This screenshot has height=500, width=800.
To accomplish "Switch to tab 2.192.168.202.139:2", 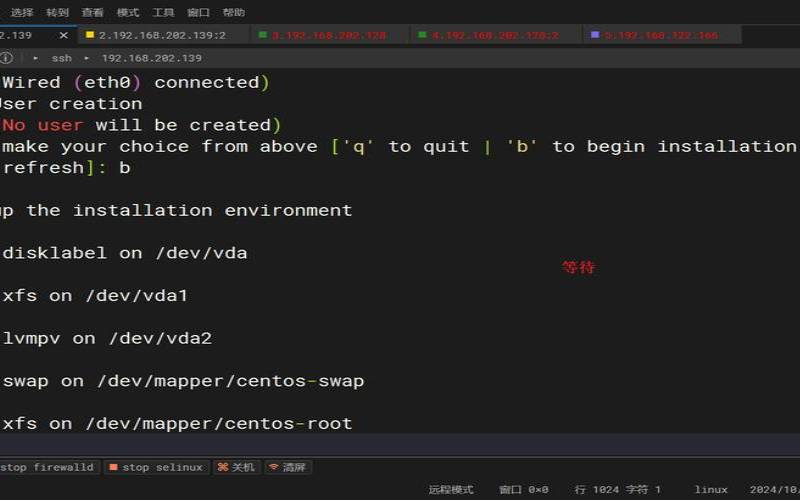I will (x=161, y=35).
